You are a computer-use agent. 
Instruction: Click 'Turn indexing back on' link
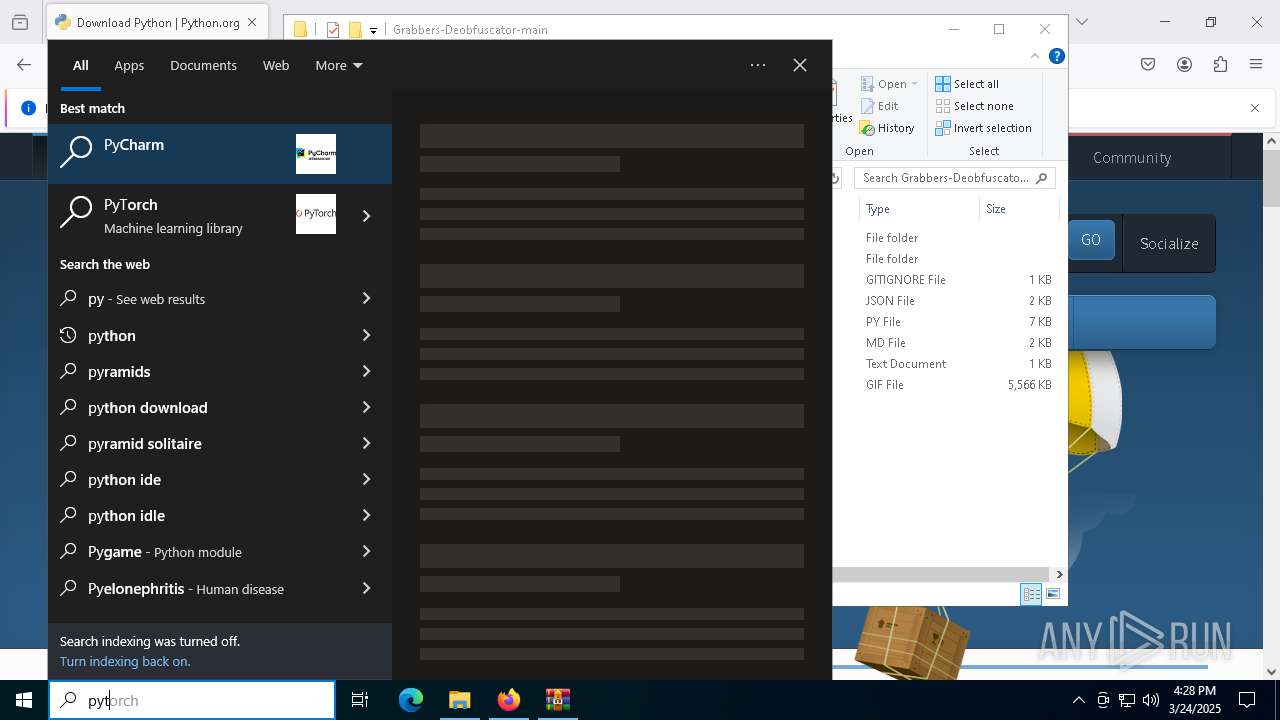click(125, 661)
